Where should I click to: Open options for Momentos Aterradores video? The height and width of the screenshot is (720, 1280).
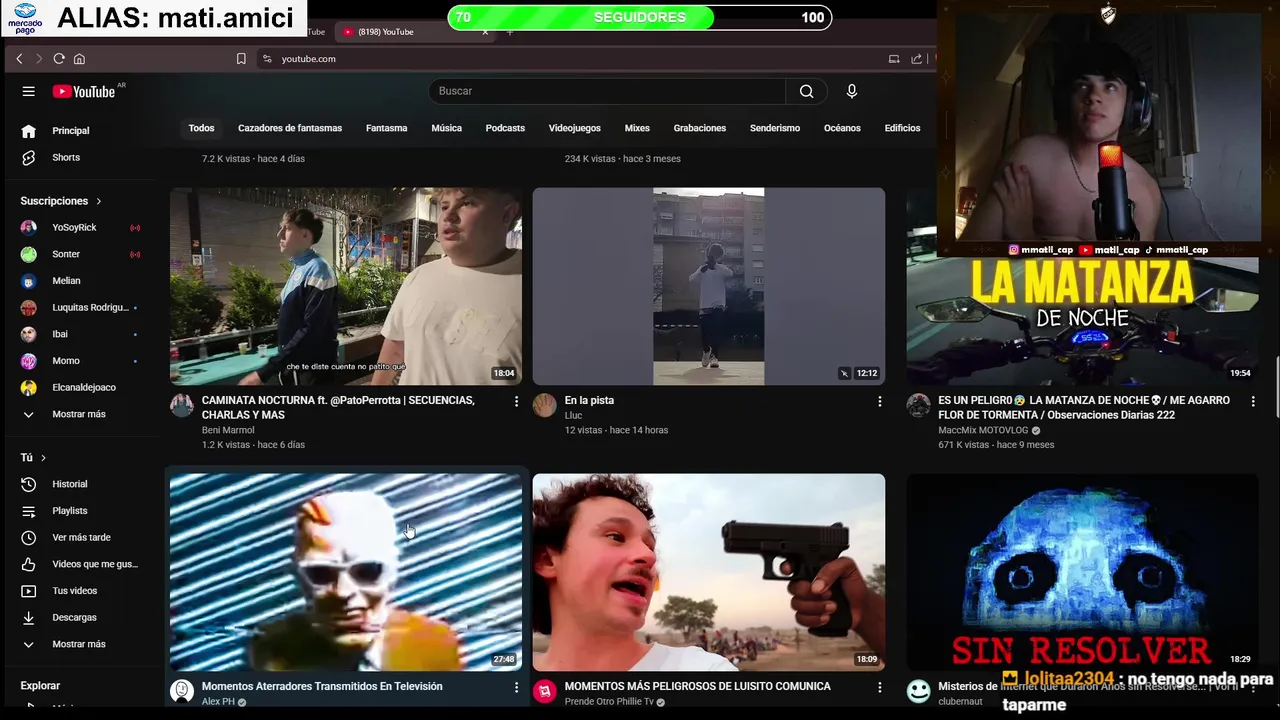tap(516, 687)
